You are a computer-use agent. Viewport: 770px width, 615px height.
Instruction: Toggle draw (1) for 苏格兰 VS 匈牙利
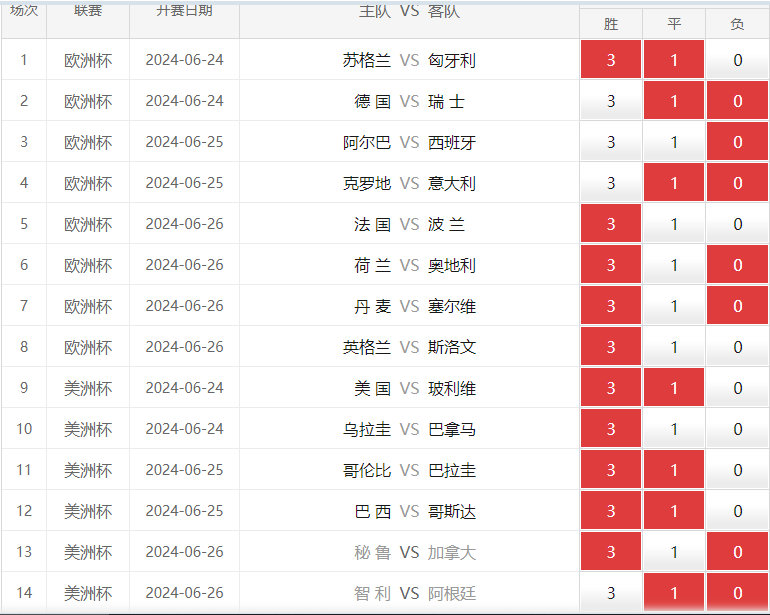(x=674, y=59)
